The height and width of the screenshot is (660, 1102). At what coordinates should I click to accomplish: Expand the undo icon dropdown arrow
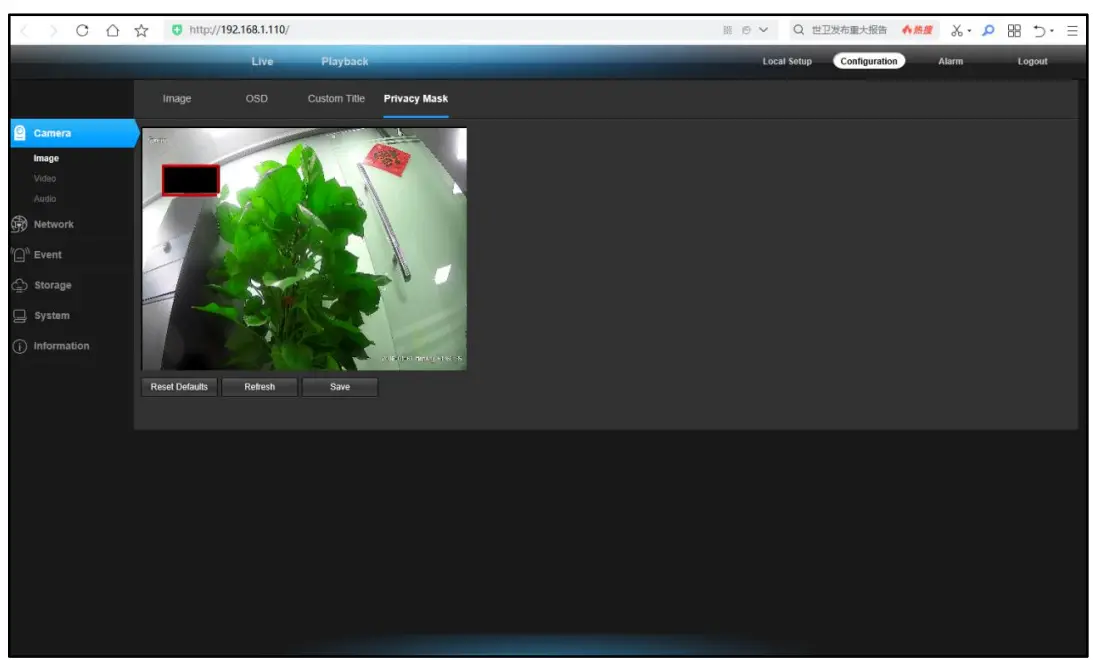tap(1051, 31)
